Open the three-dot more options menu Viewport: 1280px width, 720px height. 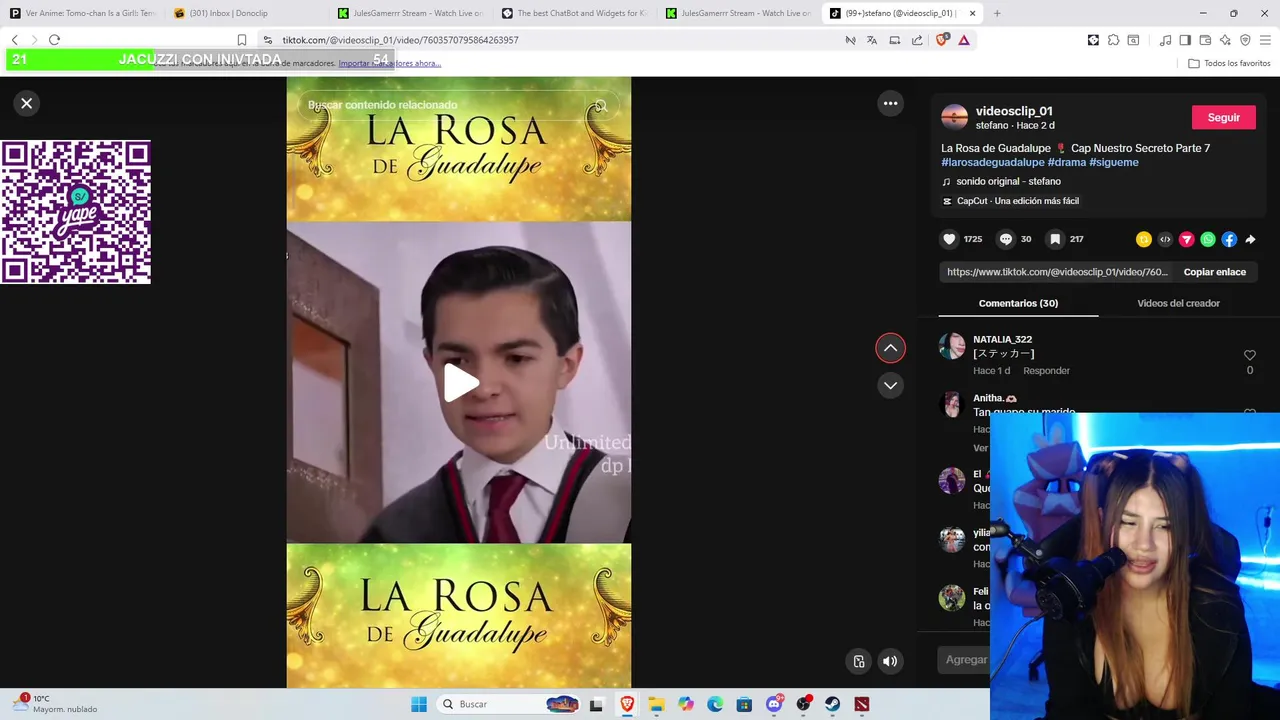pos(890,103)
